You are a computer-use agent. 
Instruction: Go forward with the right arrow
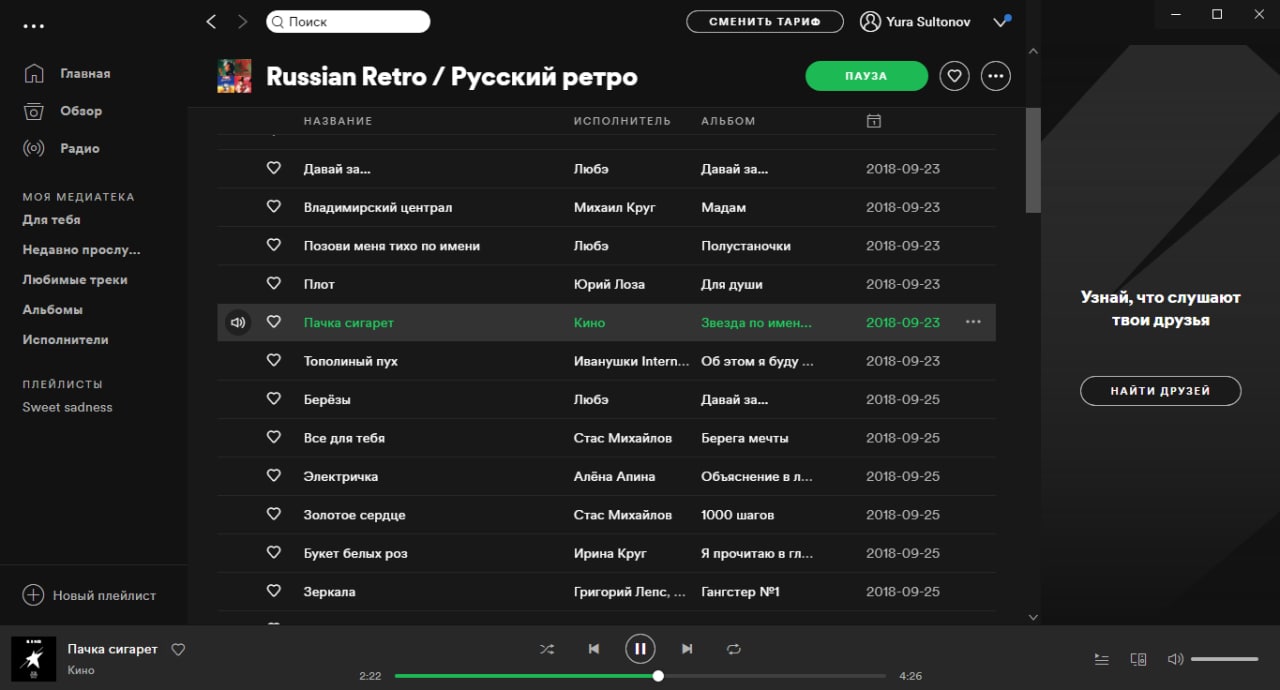tap(242, 21)
